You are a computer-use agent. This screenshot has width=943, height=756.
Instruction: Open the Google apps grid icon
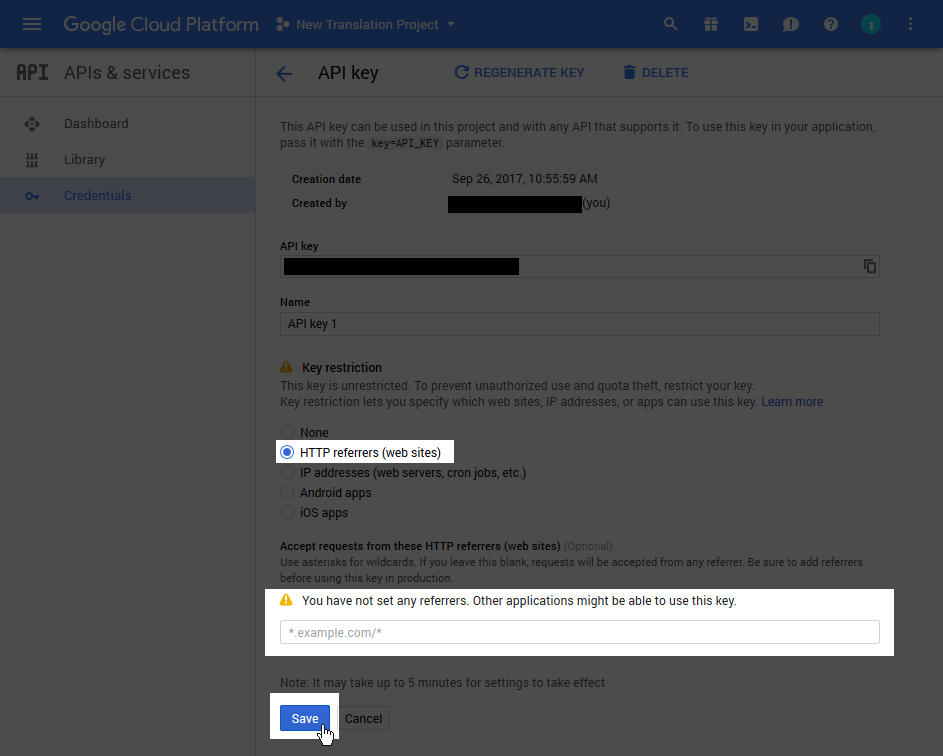[710, 24]
